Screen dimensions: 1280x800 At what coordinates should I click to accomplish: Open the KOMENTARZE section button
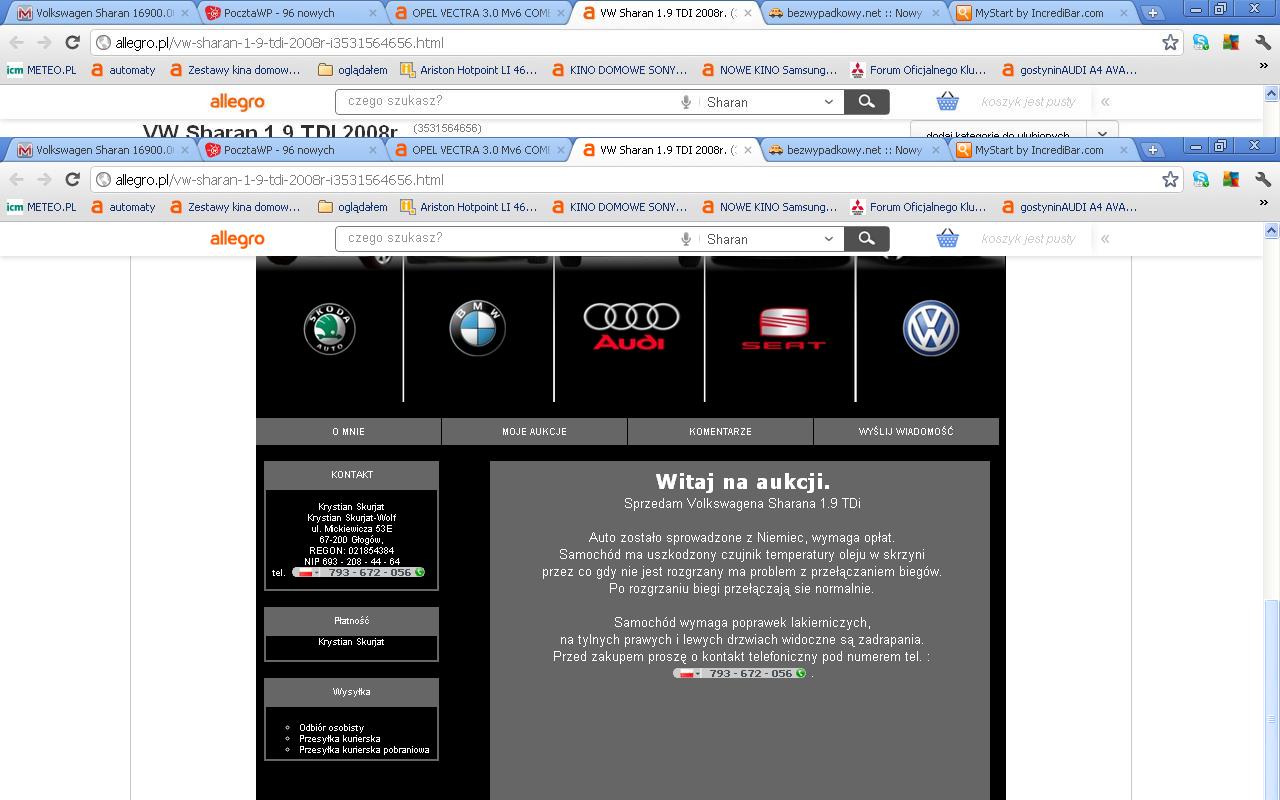[x=720, y=432]
